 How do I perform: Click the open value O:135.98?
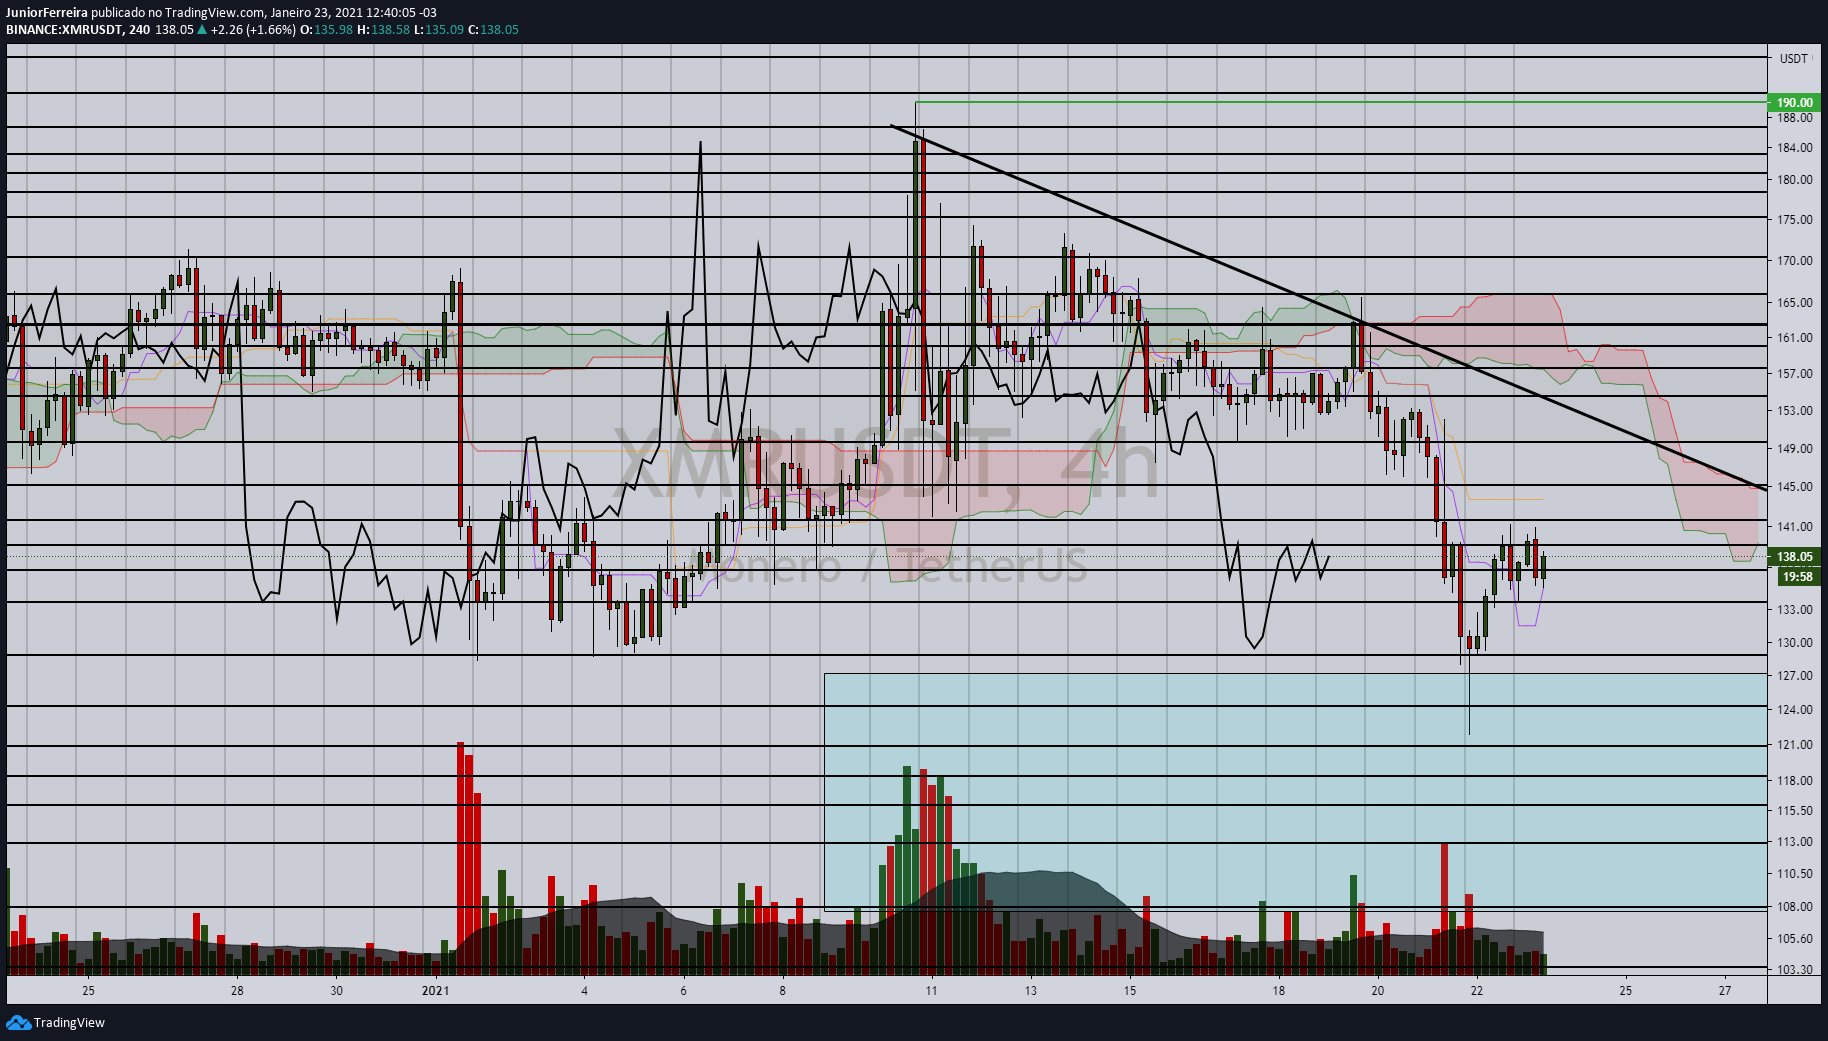326,29
